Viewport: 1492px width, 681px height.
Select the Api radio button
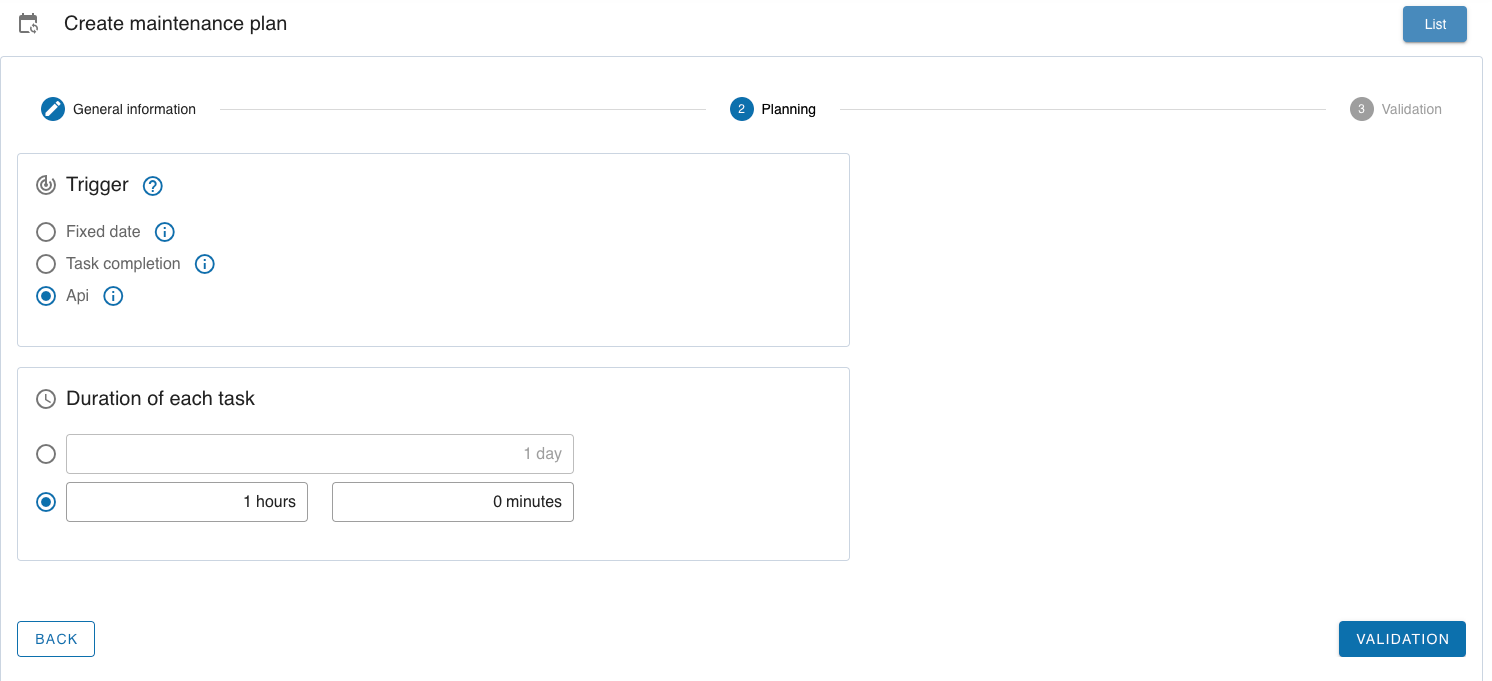point(46,296)
